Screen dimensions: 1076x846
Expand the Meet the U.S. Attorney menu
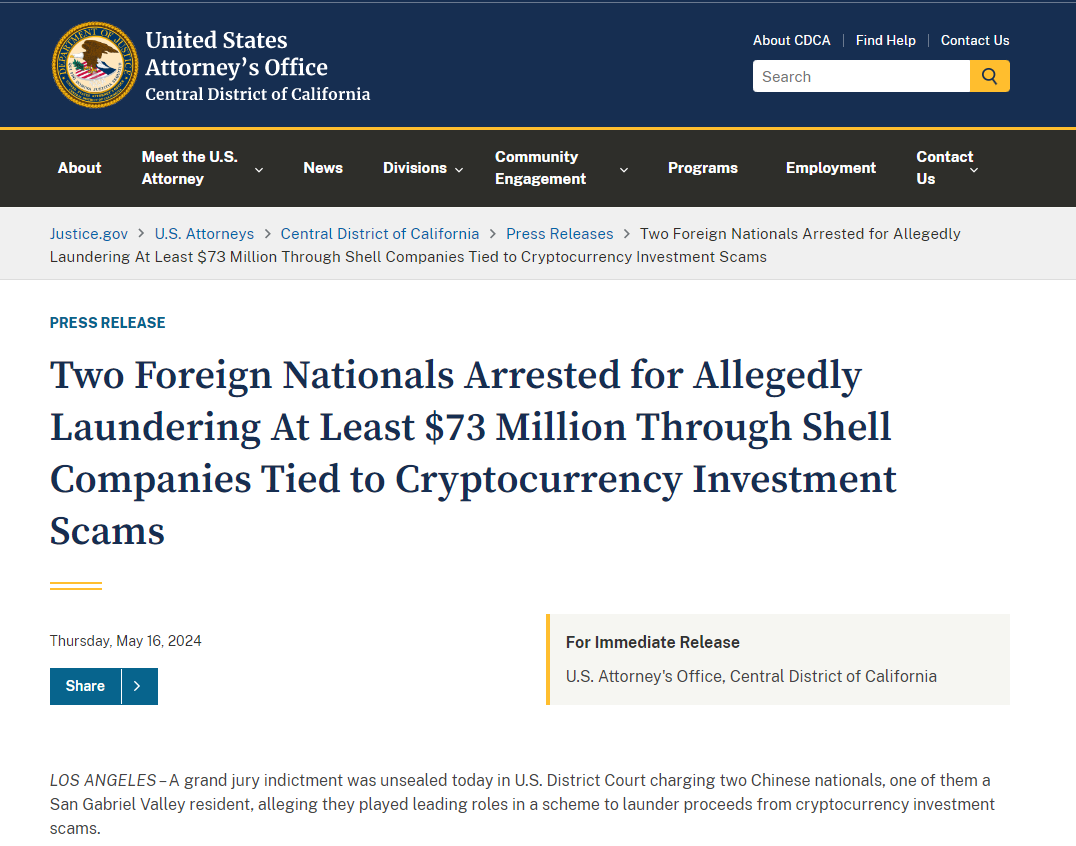point(201,168)
